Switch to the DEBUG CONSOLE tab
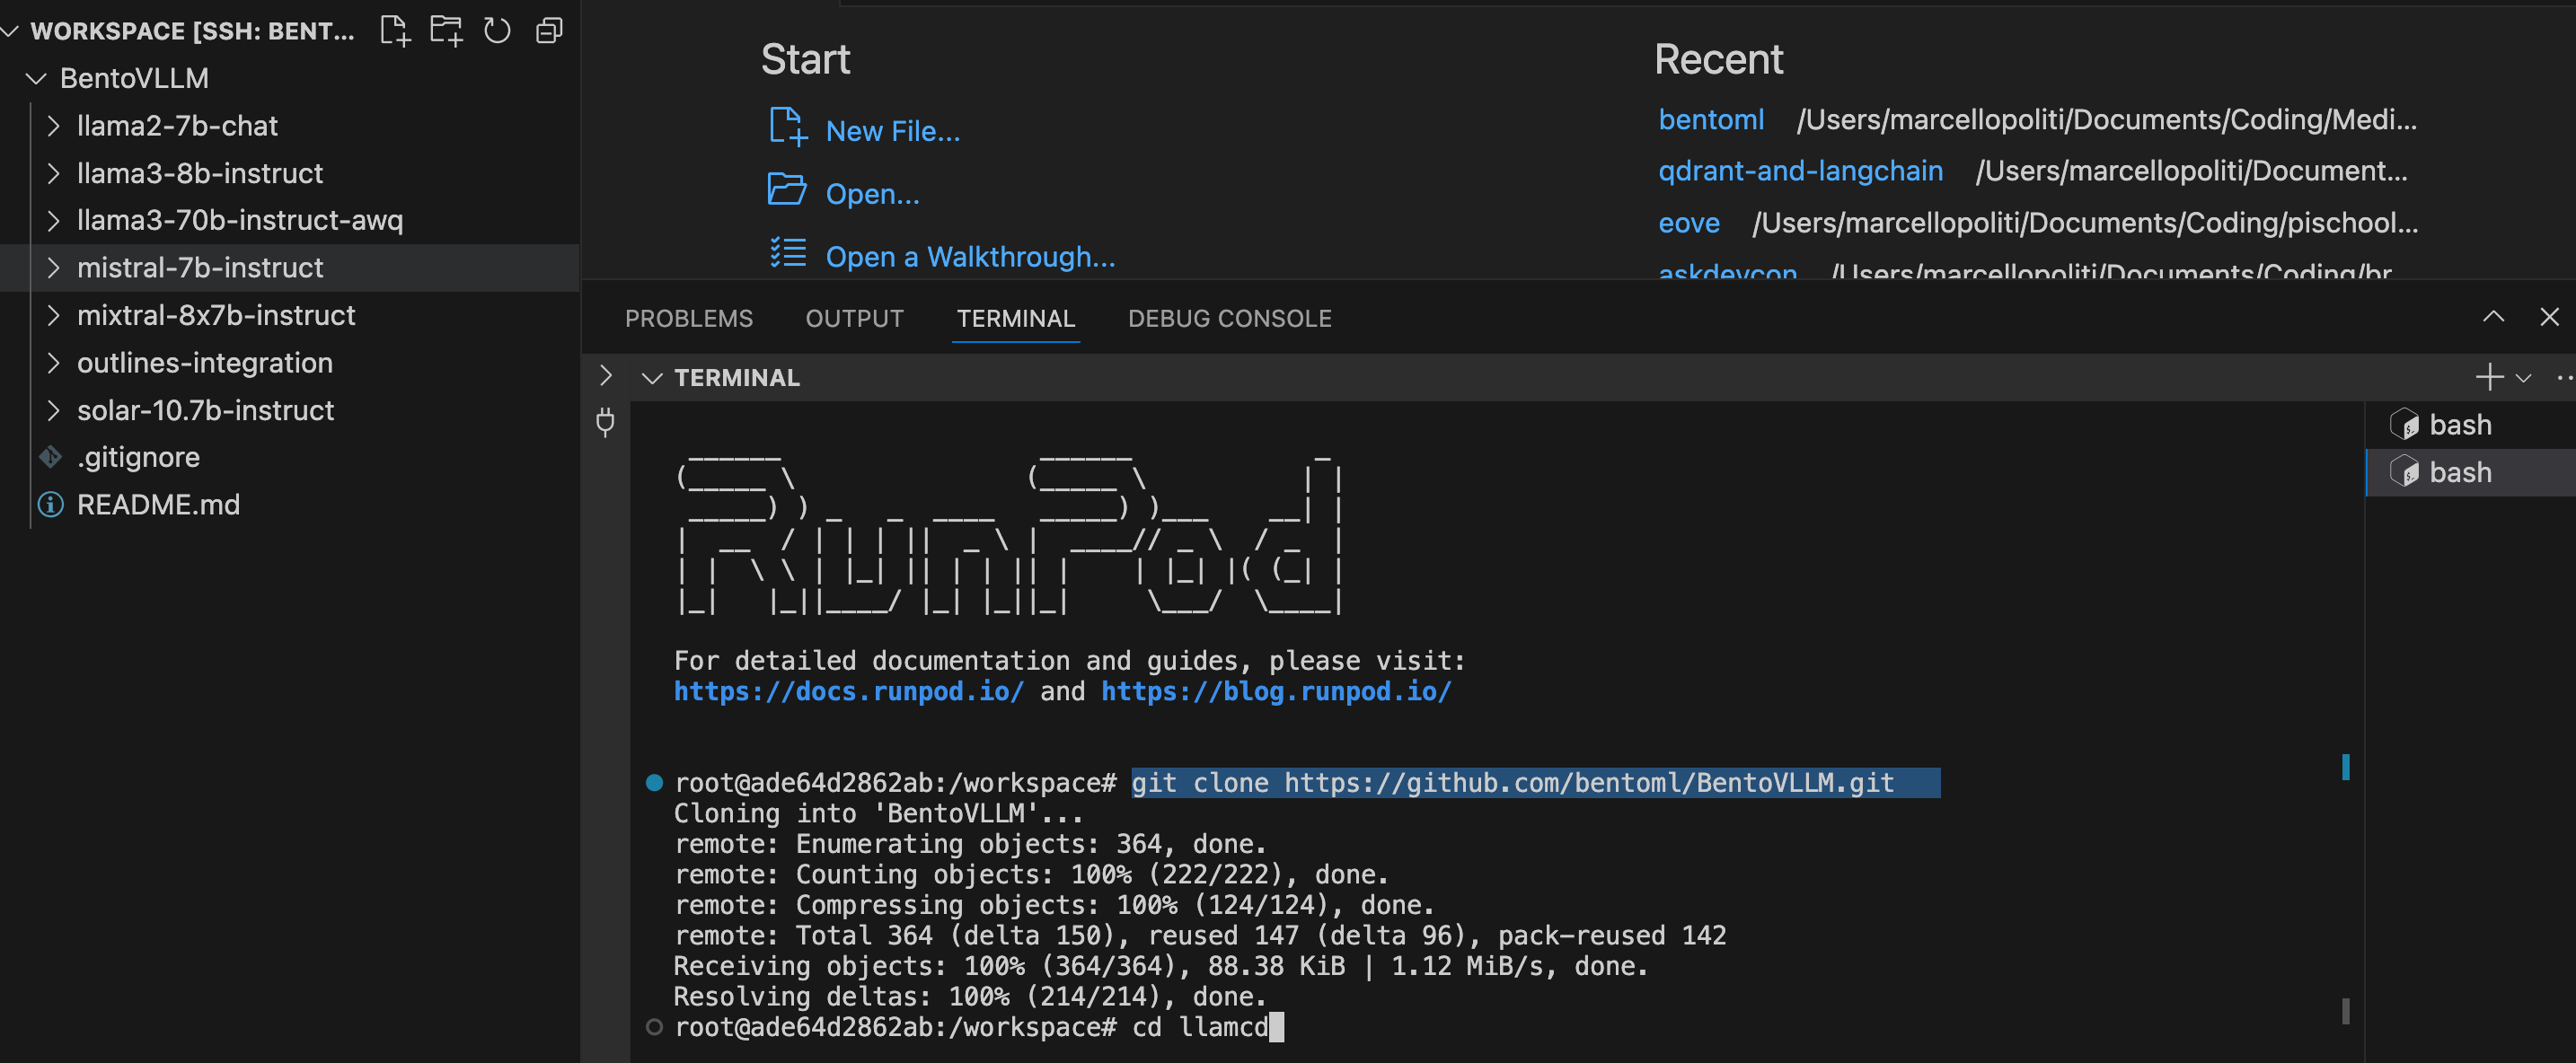 coord(1229,318)
